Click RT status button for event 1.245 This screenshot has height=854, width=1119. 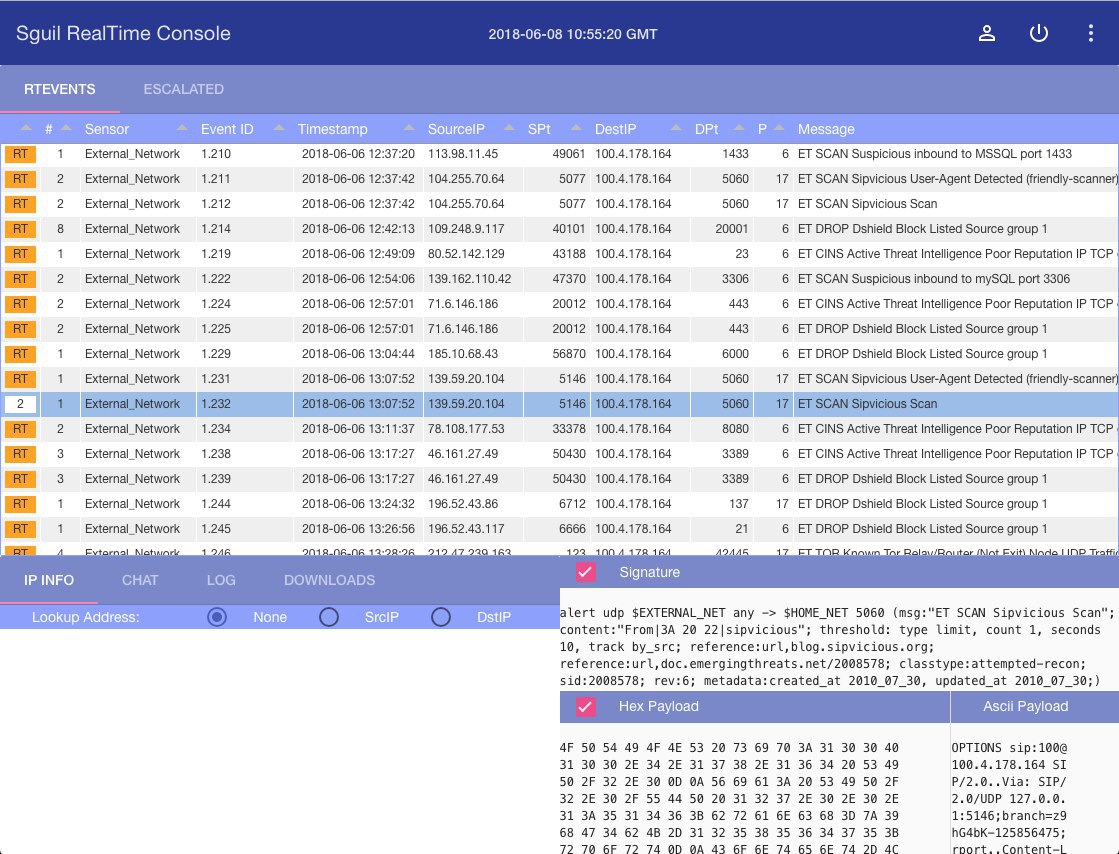(20, 529)
